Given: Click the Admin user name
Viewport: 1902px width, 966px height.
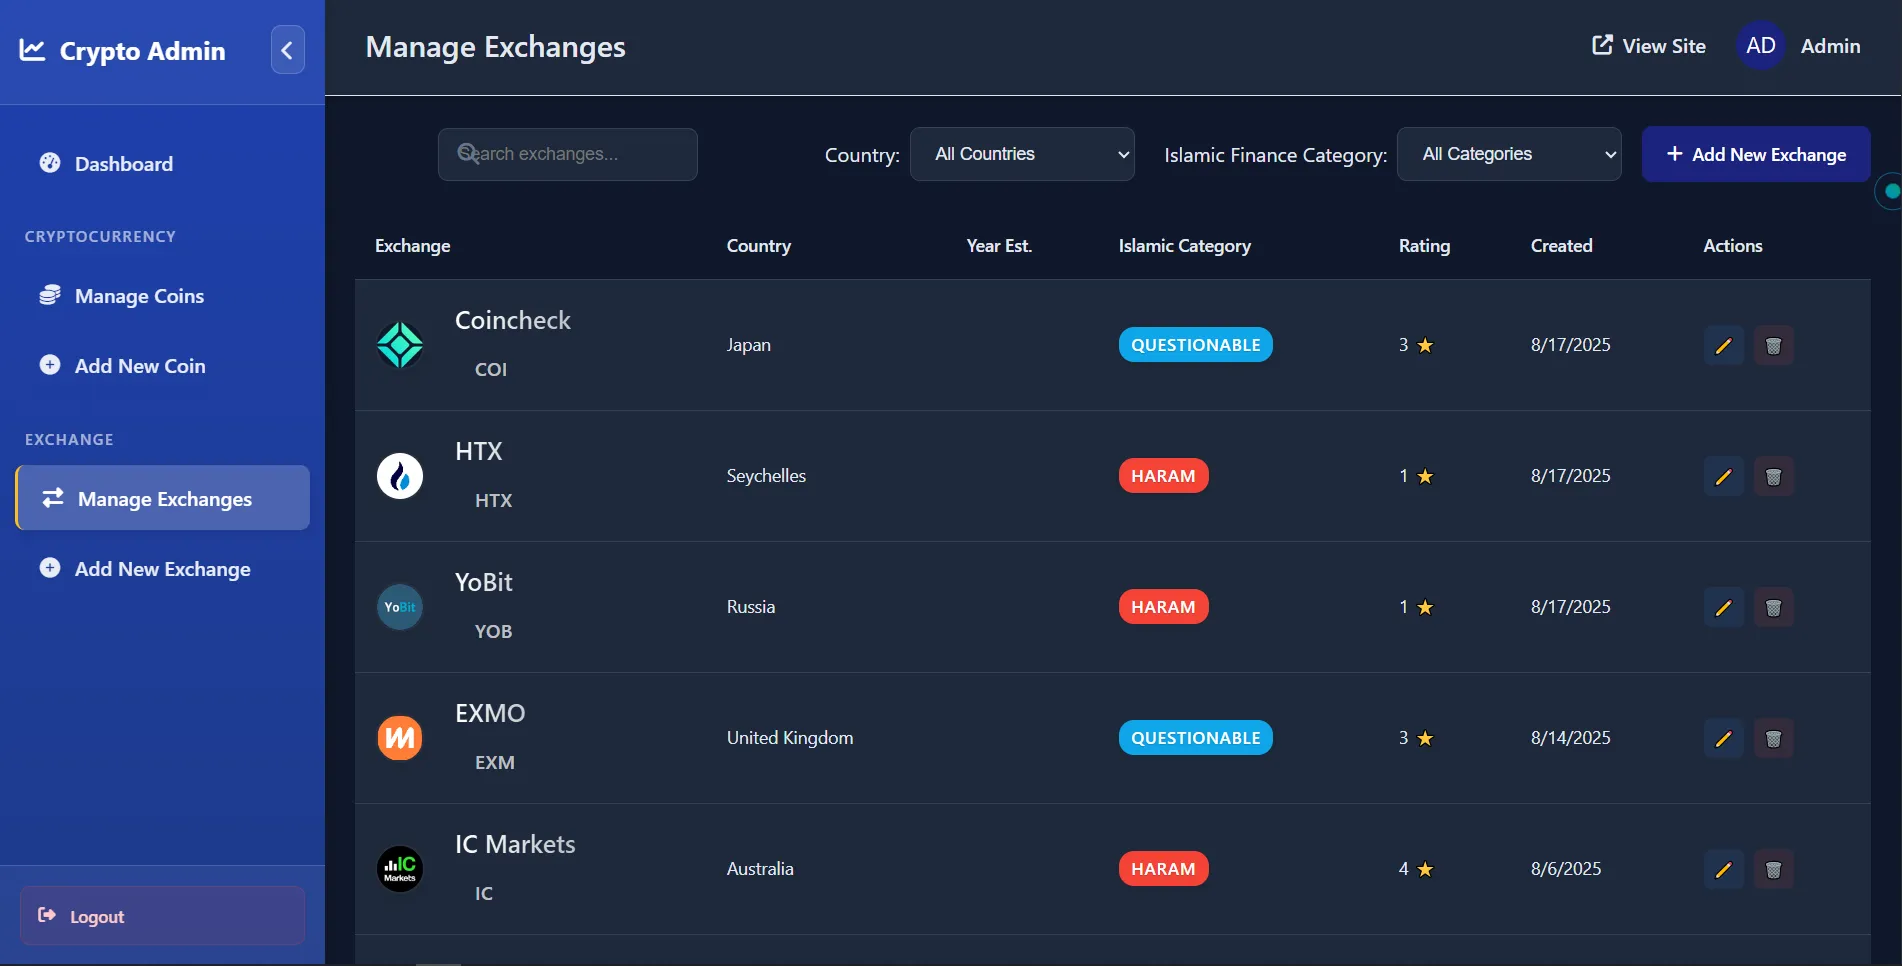Looking at the screenshot, I should (1830, 46).
